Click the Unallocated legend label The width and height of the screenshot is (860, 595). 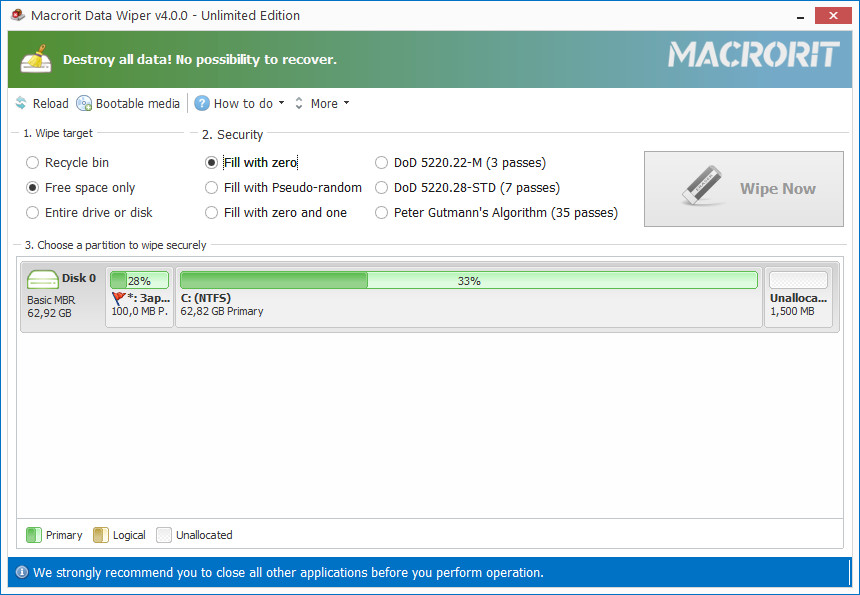pos(204,535)
